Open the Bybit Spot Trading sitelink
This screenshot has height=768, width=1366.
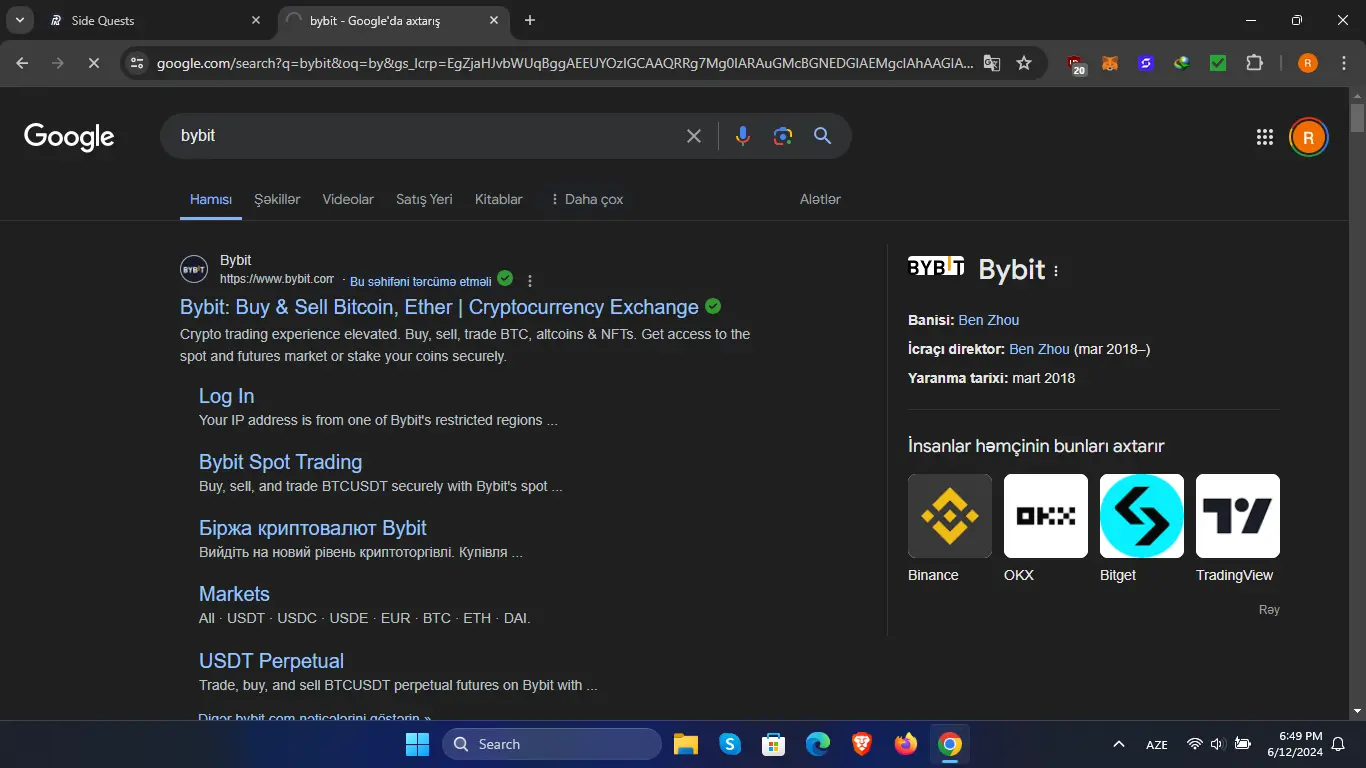280,462
